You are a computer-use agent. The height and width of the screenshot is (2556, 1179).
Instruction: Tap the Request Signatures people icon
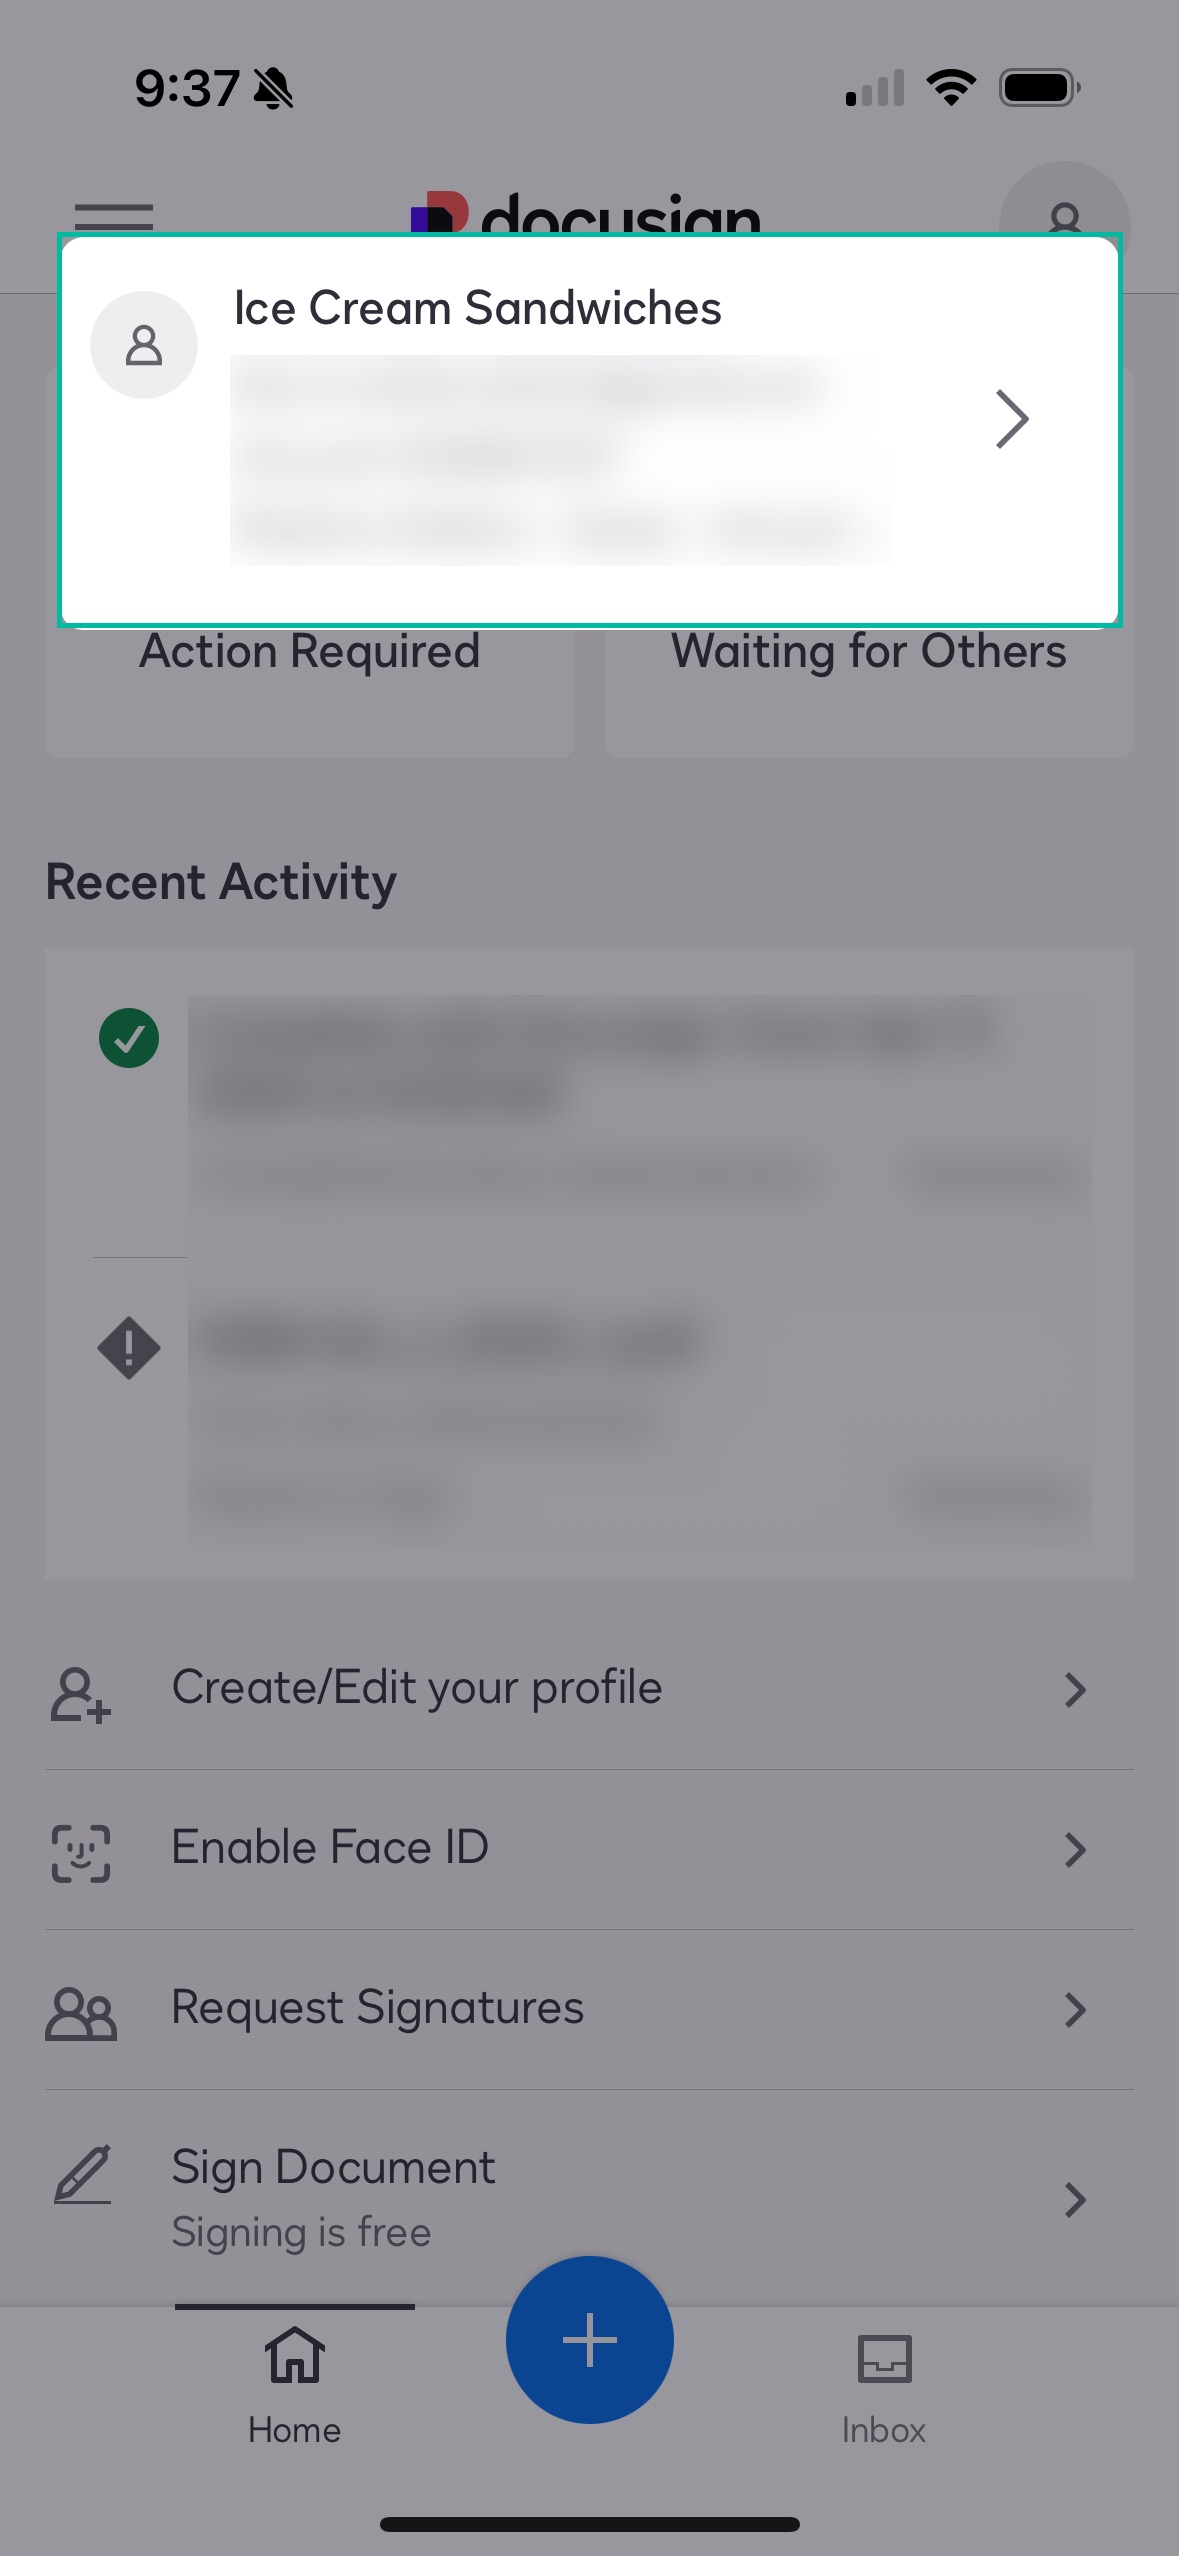(80, 2012)
